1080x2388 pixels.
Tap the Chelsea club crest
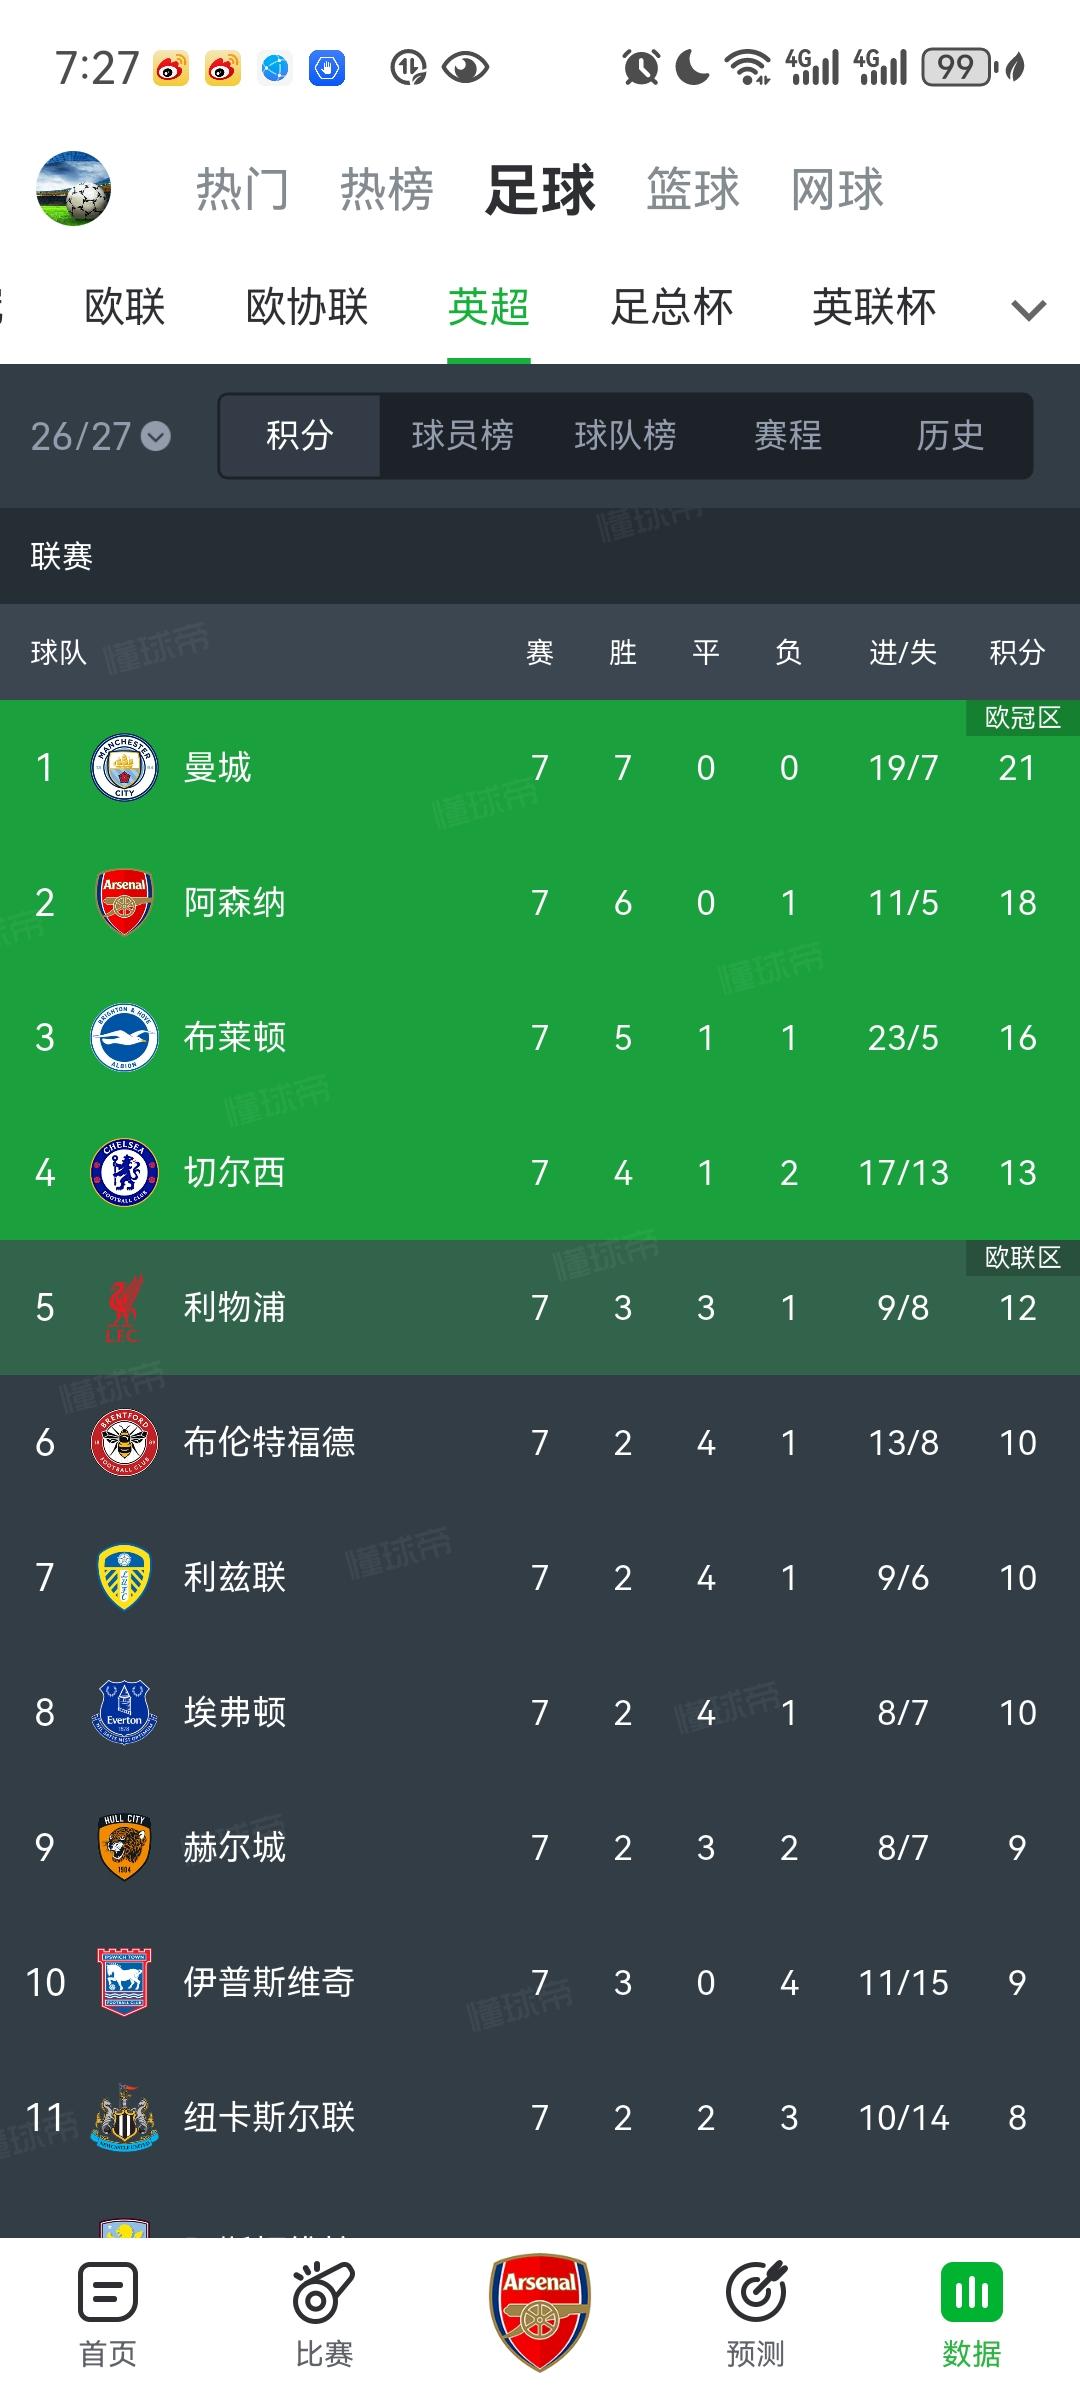124,1173
